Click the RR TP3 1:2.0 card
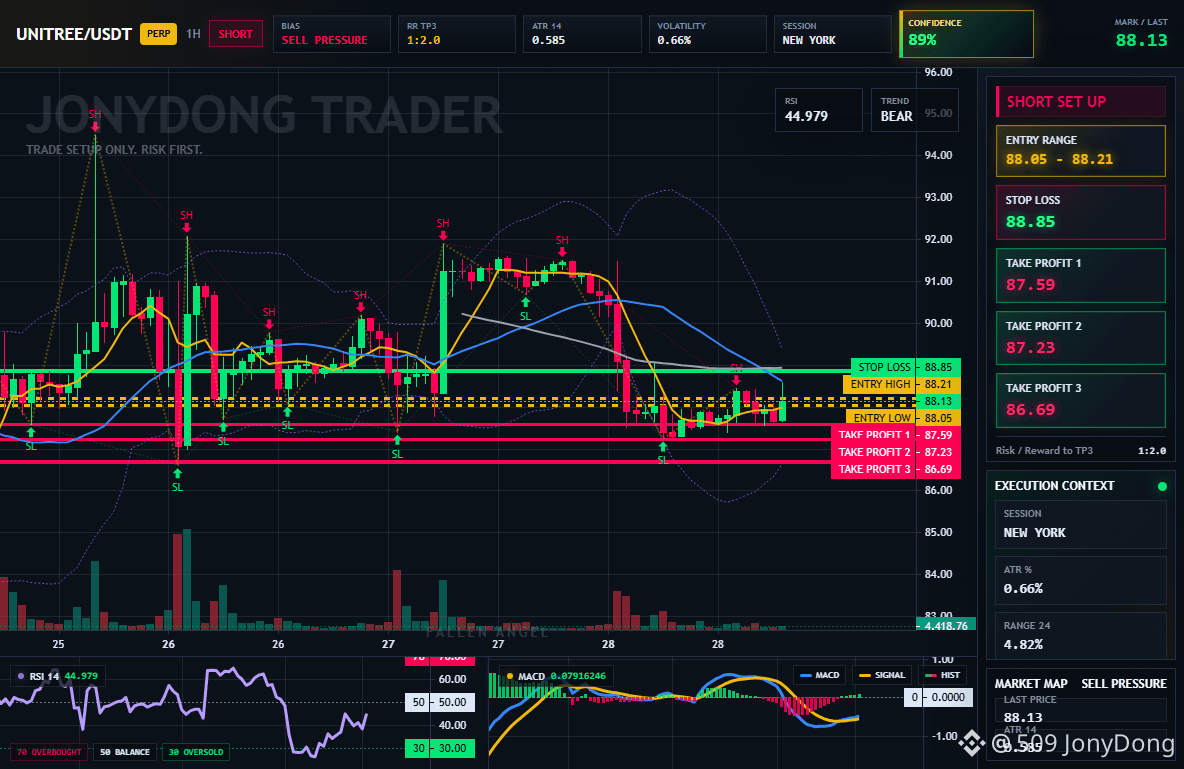 pos(457,34)
